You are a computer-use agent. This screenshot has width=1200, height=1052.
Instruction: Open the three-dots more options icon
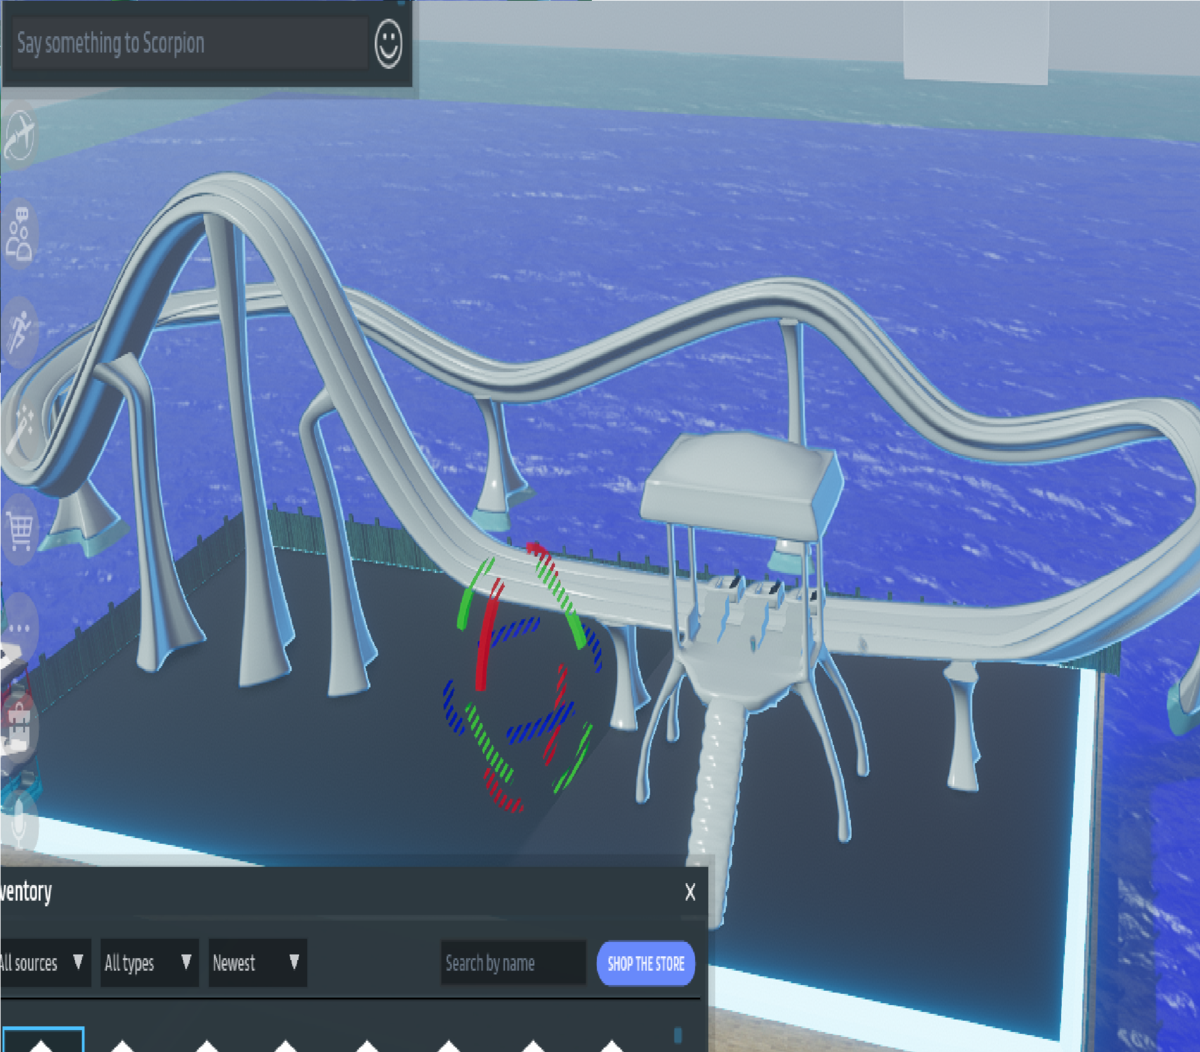(x=19, y=628)
